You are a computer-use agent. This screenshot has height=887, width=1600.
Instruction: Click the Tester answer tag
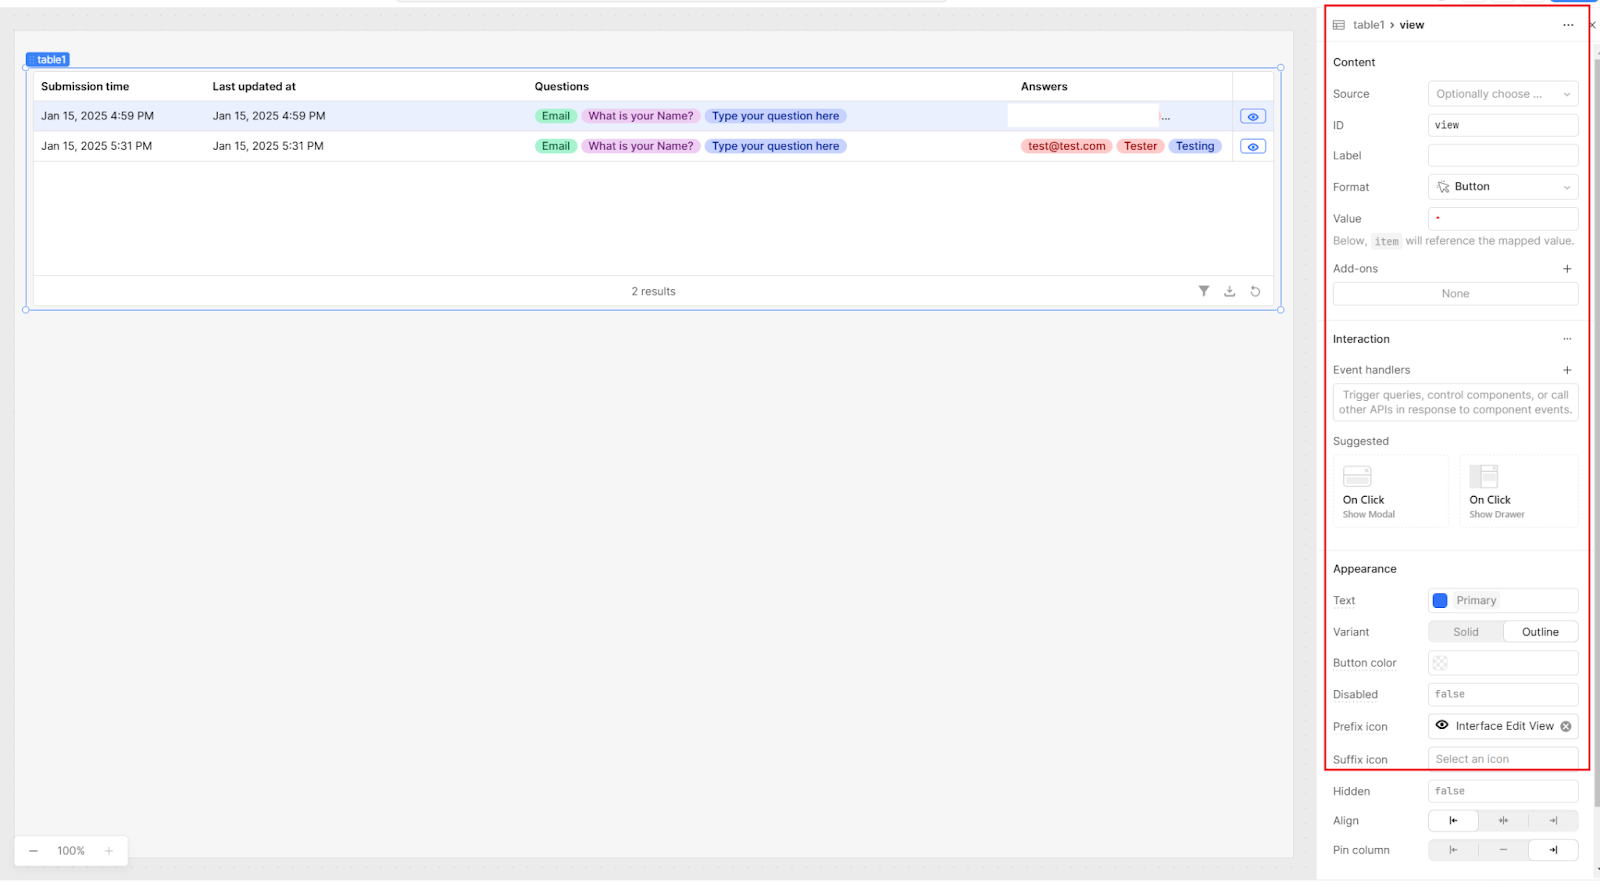pos(1140,146)
